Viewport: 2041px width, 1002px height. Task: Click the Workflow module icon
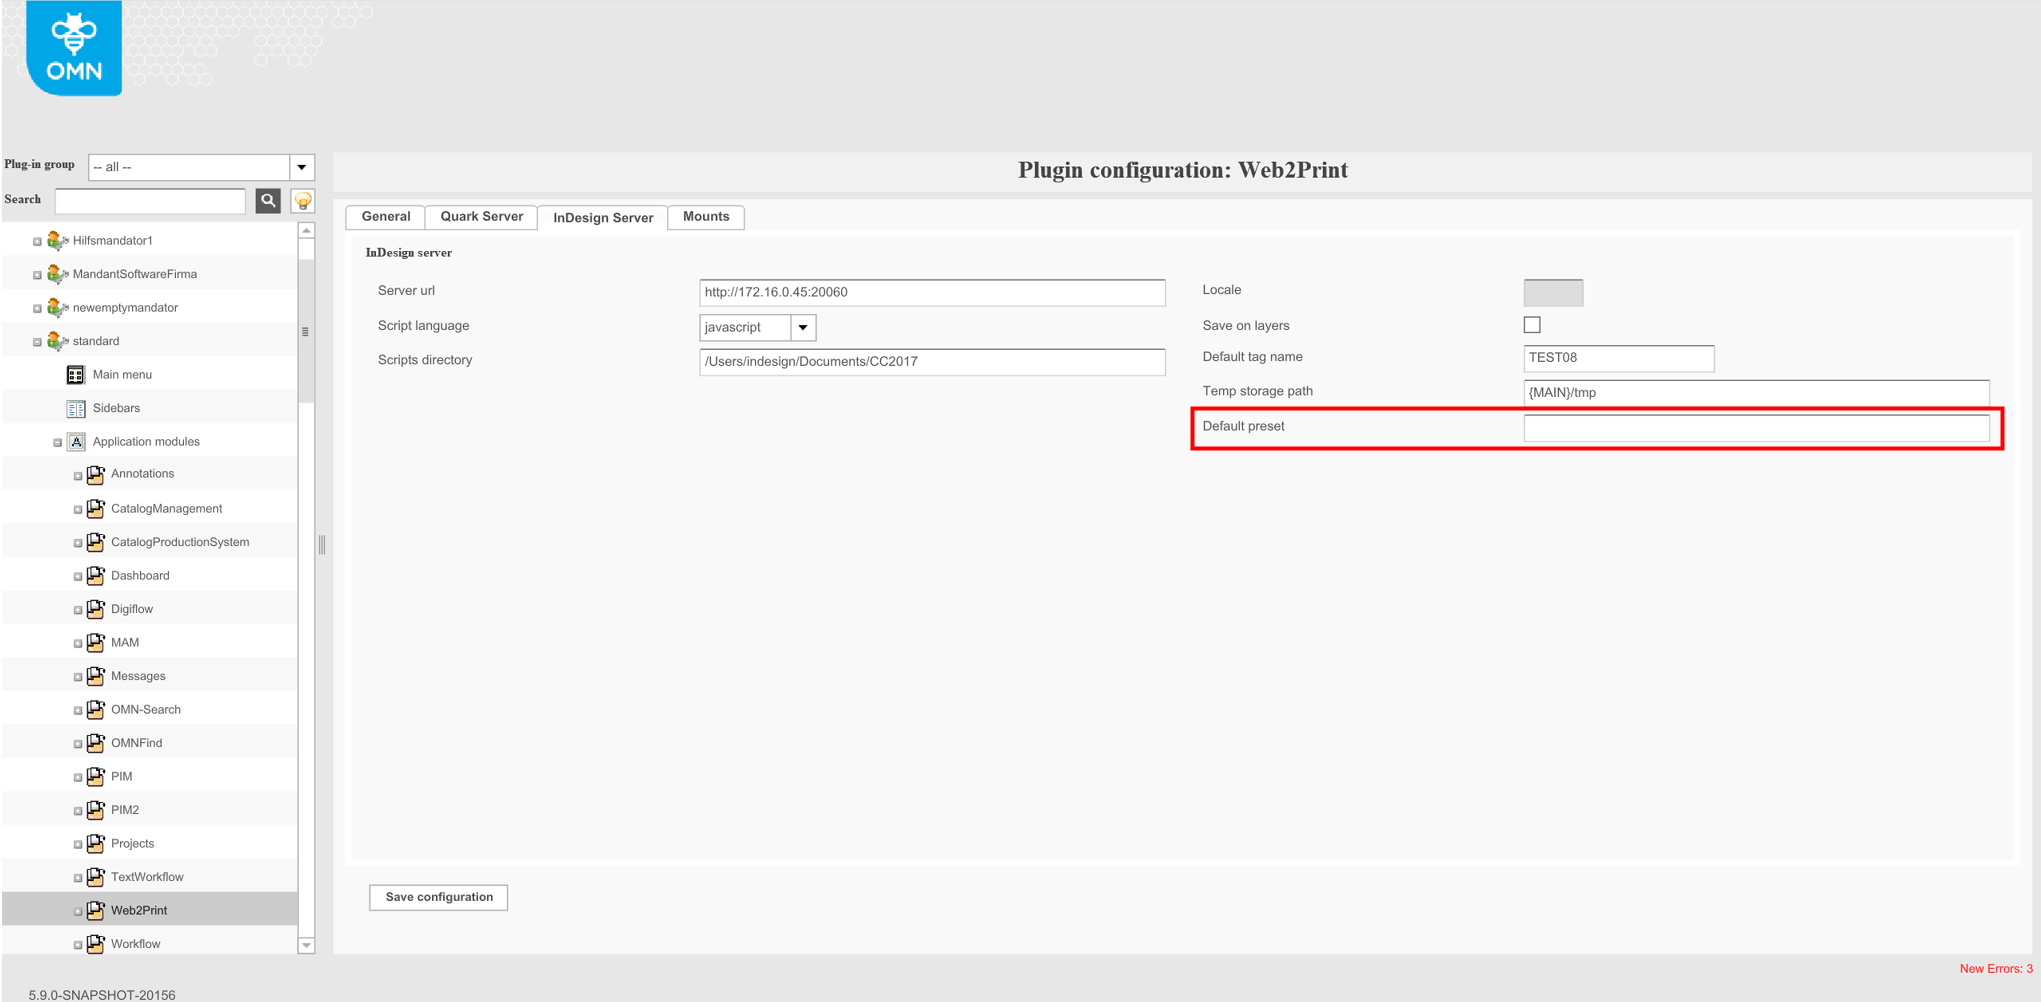(96, 943)
